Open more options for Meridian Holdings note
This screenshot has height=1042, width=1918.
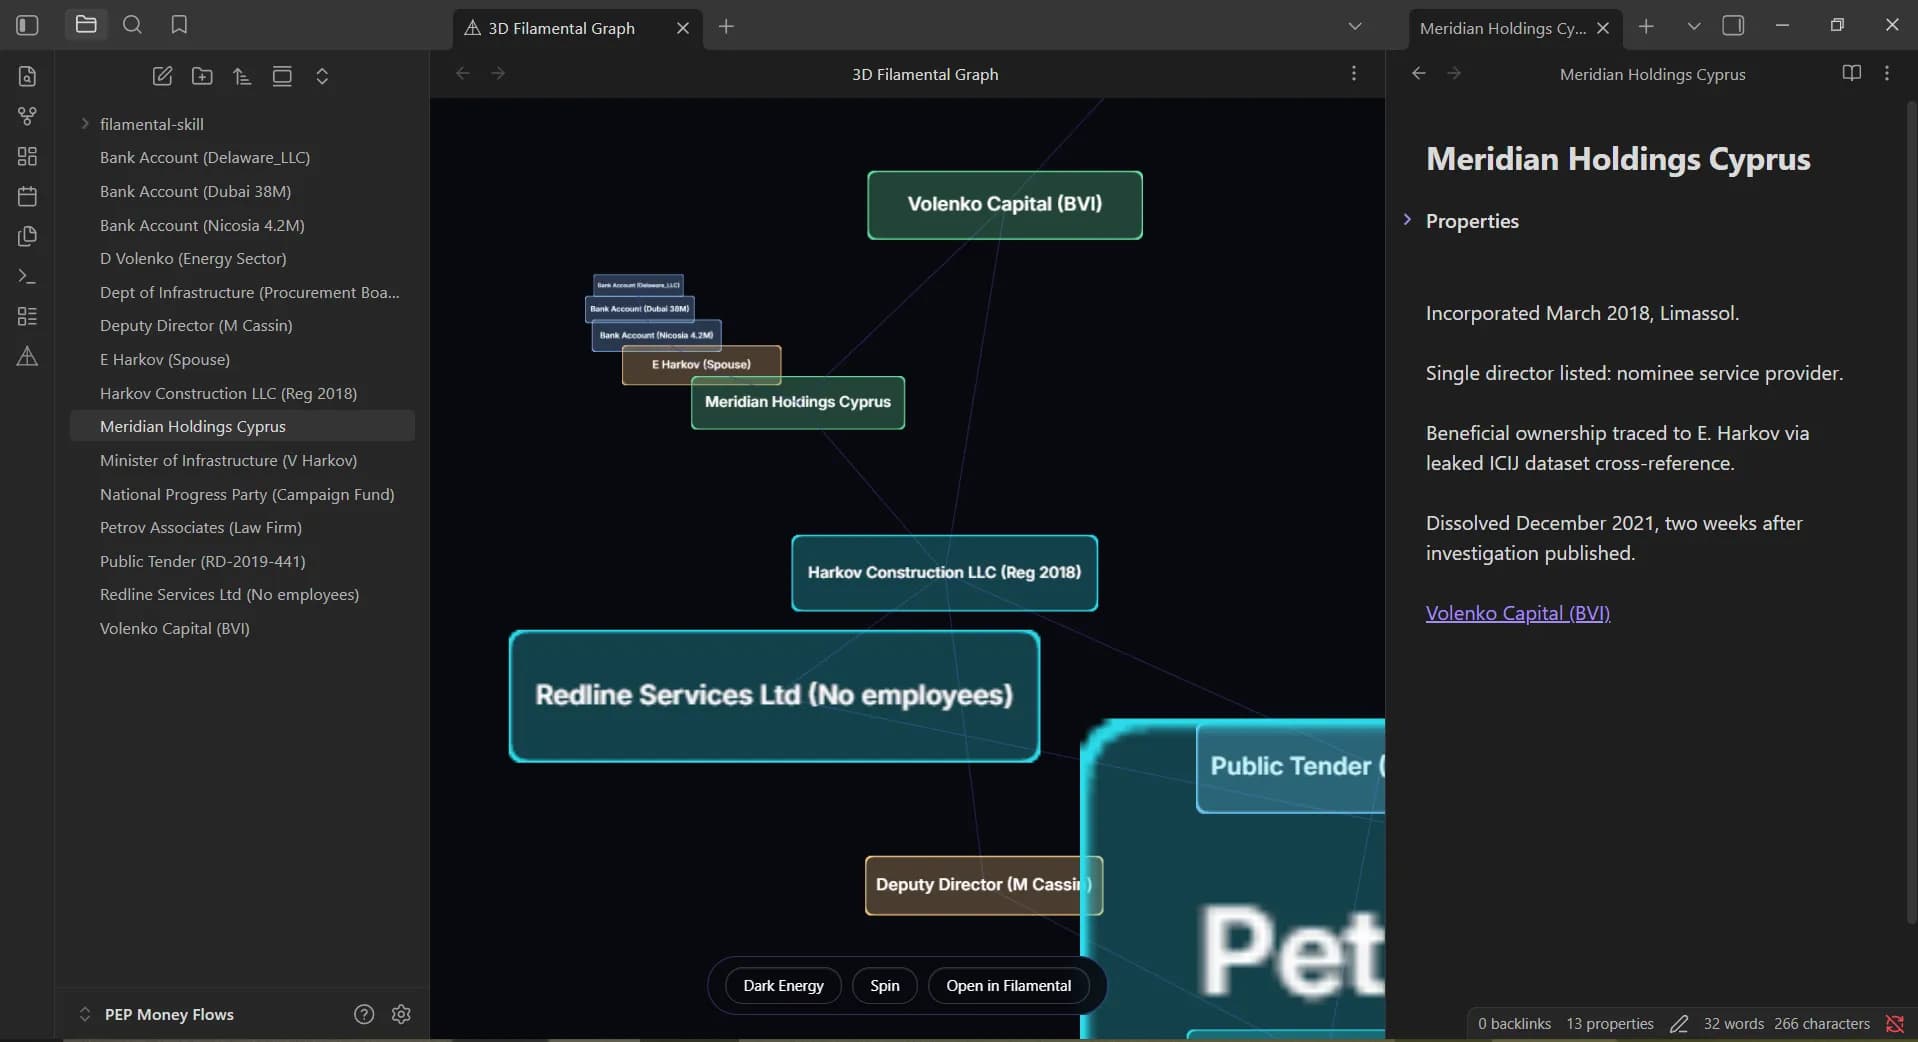1887,73
